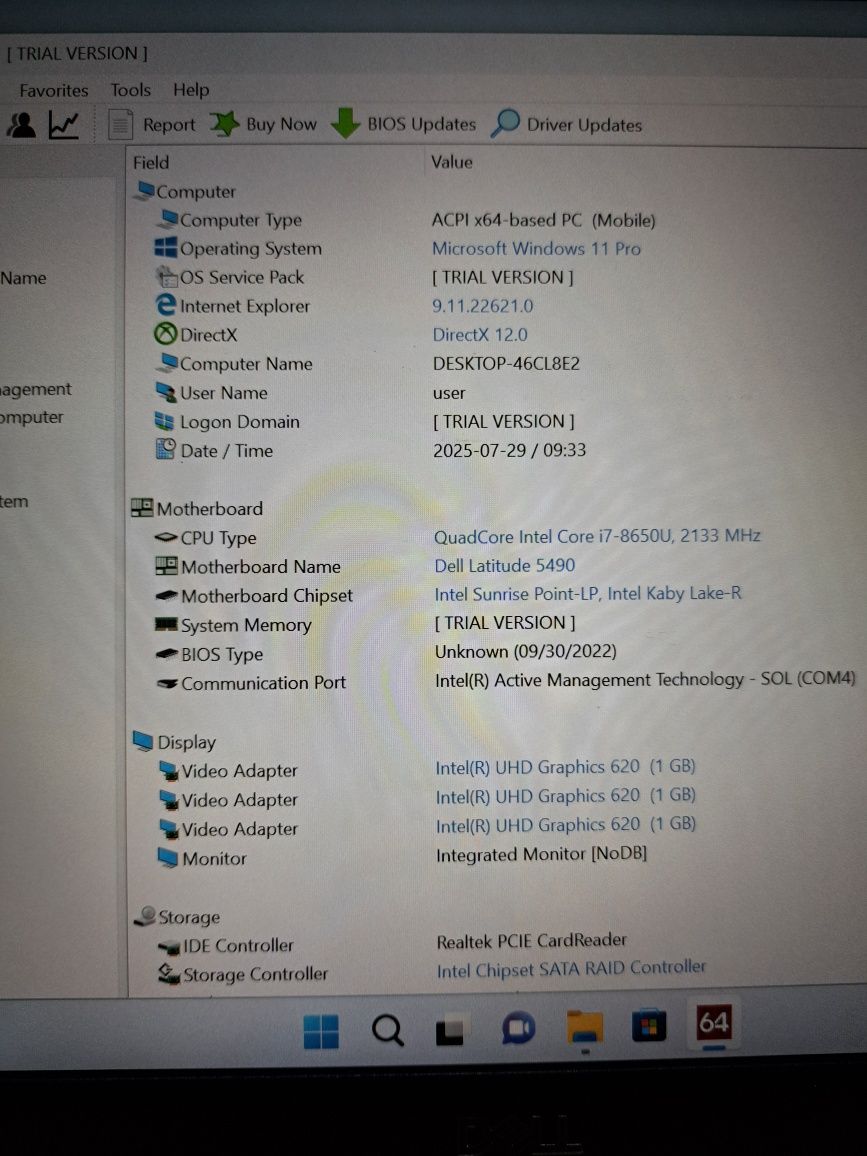Image resolution: width=867 pixels, height=1156 pixels.
Task: Select the DESKTOP-46CL8E2 value
Action: 506,363
